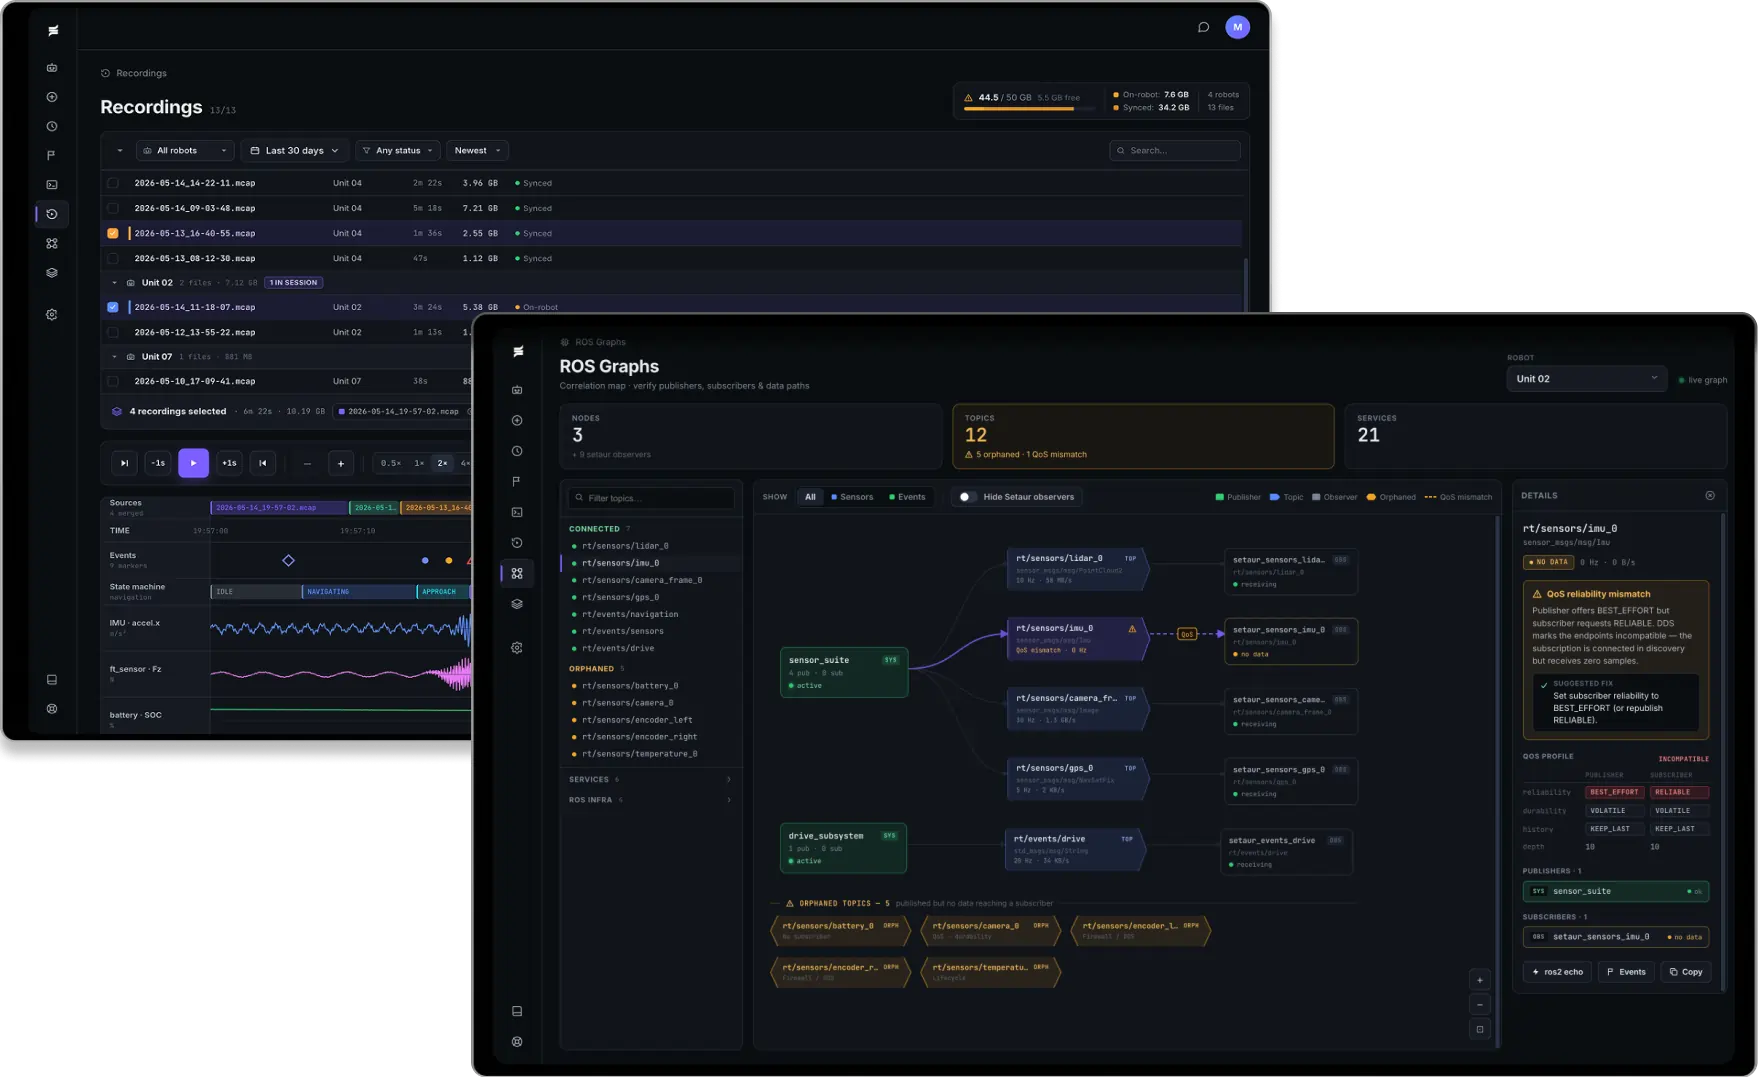This screenshot has height=1077, width=1758.
Task: Step forward one second (+1s)
Action: point(229,463)
